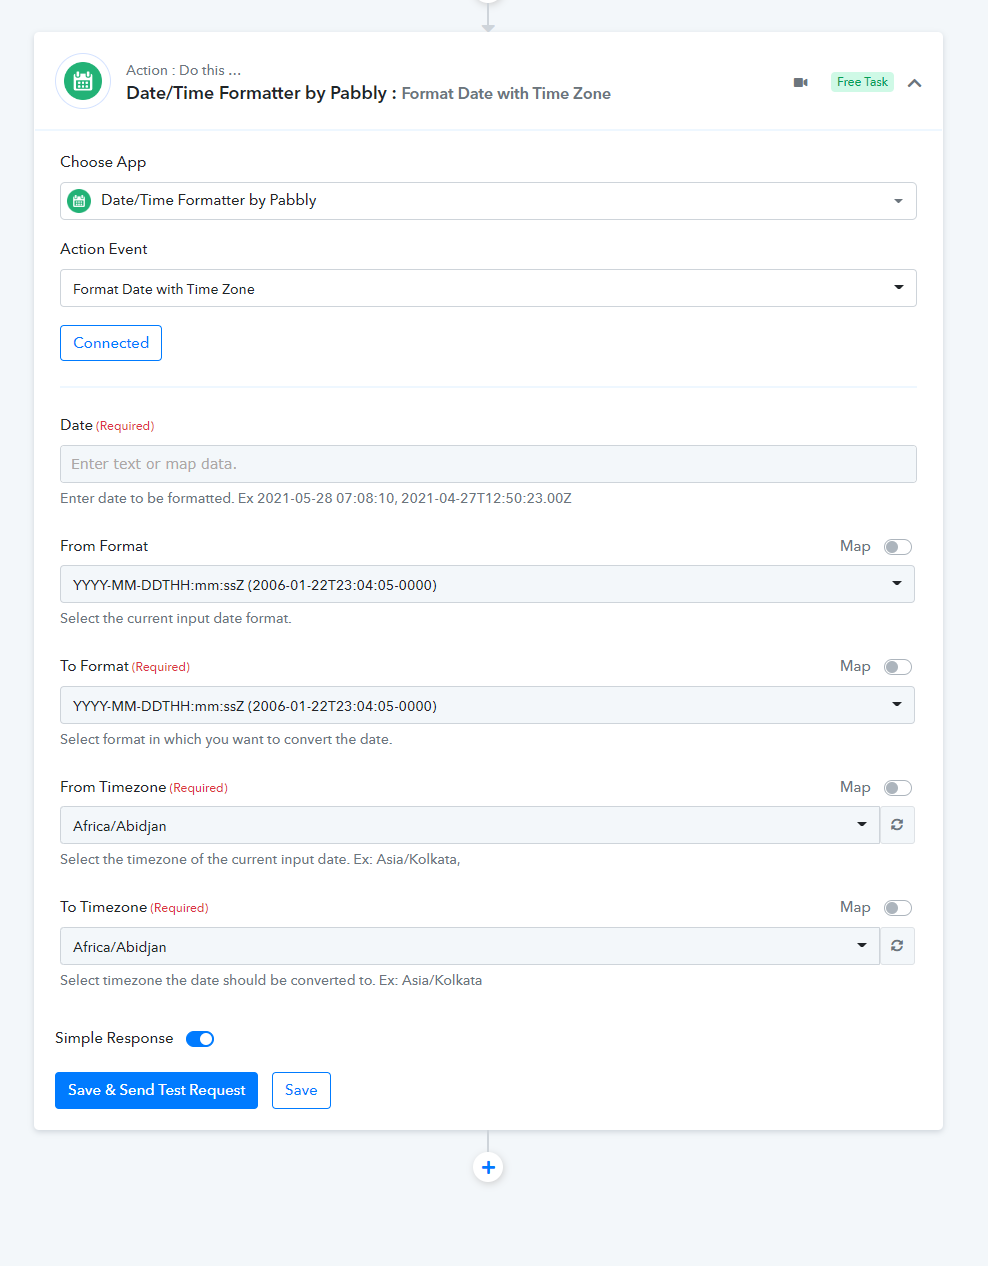The width and height of the screenshot is (988, 1266).
Task: Click the Free Task badge
Action: [x=862, y=82]
